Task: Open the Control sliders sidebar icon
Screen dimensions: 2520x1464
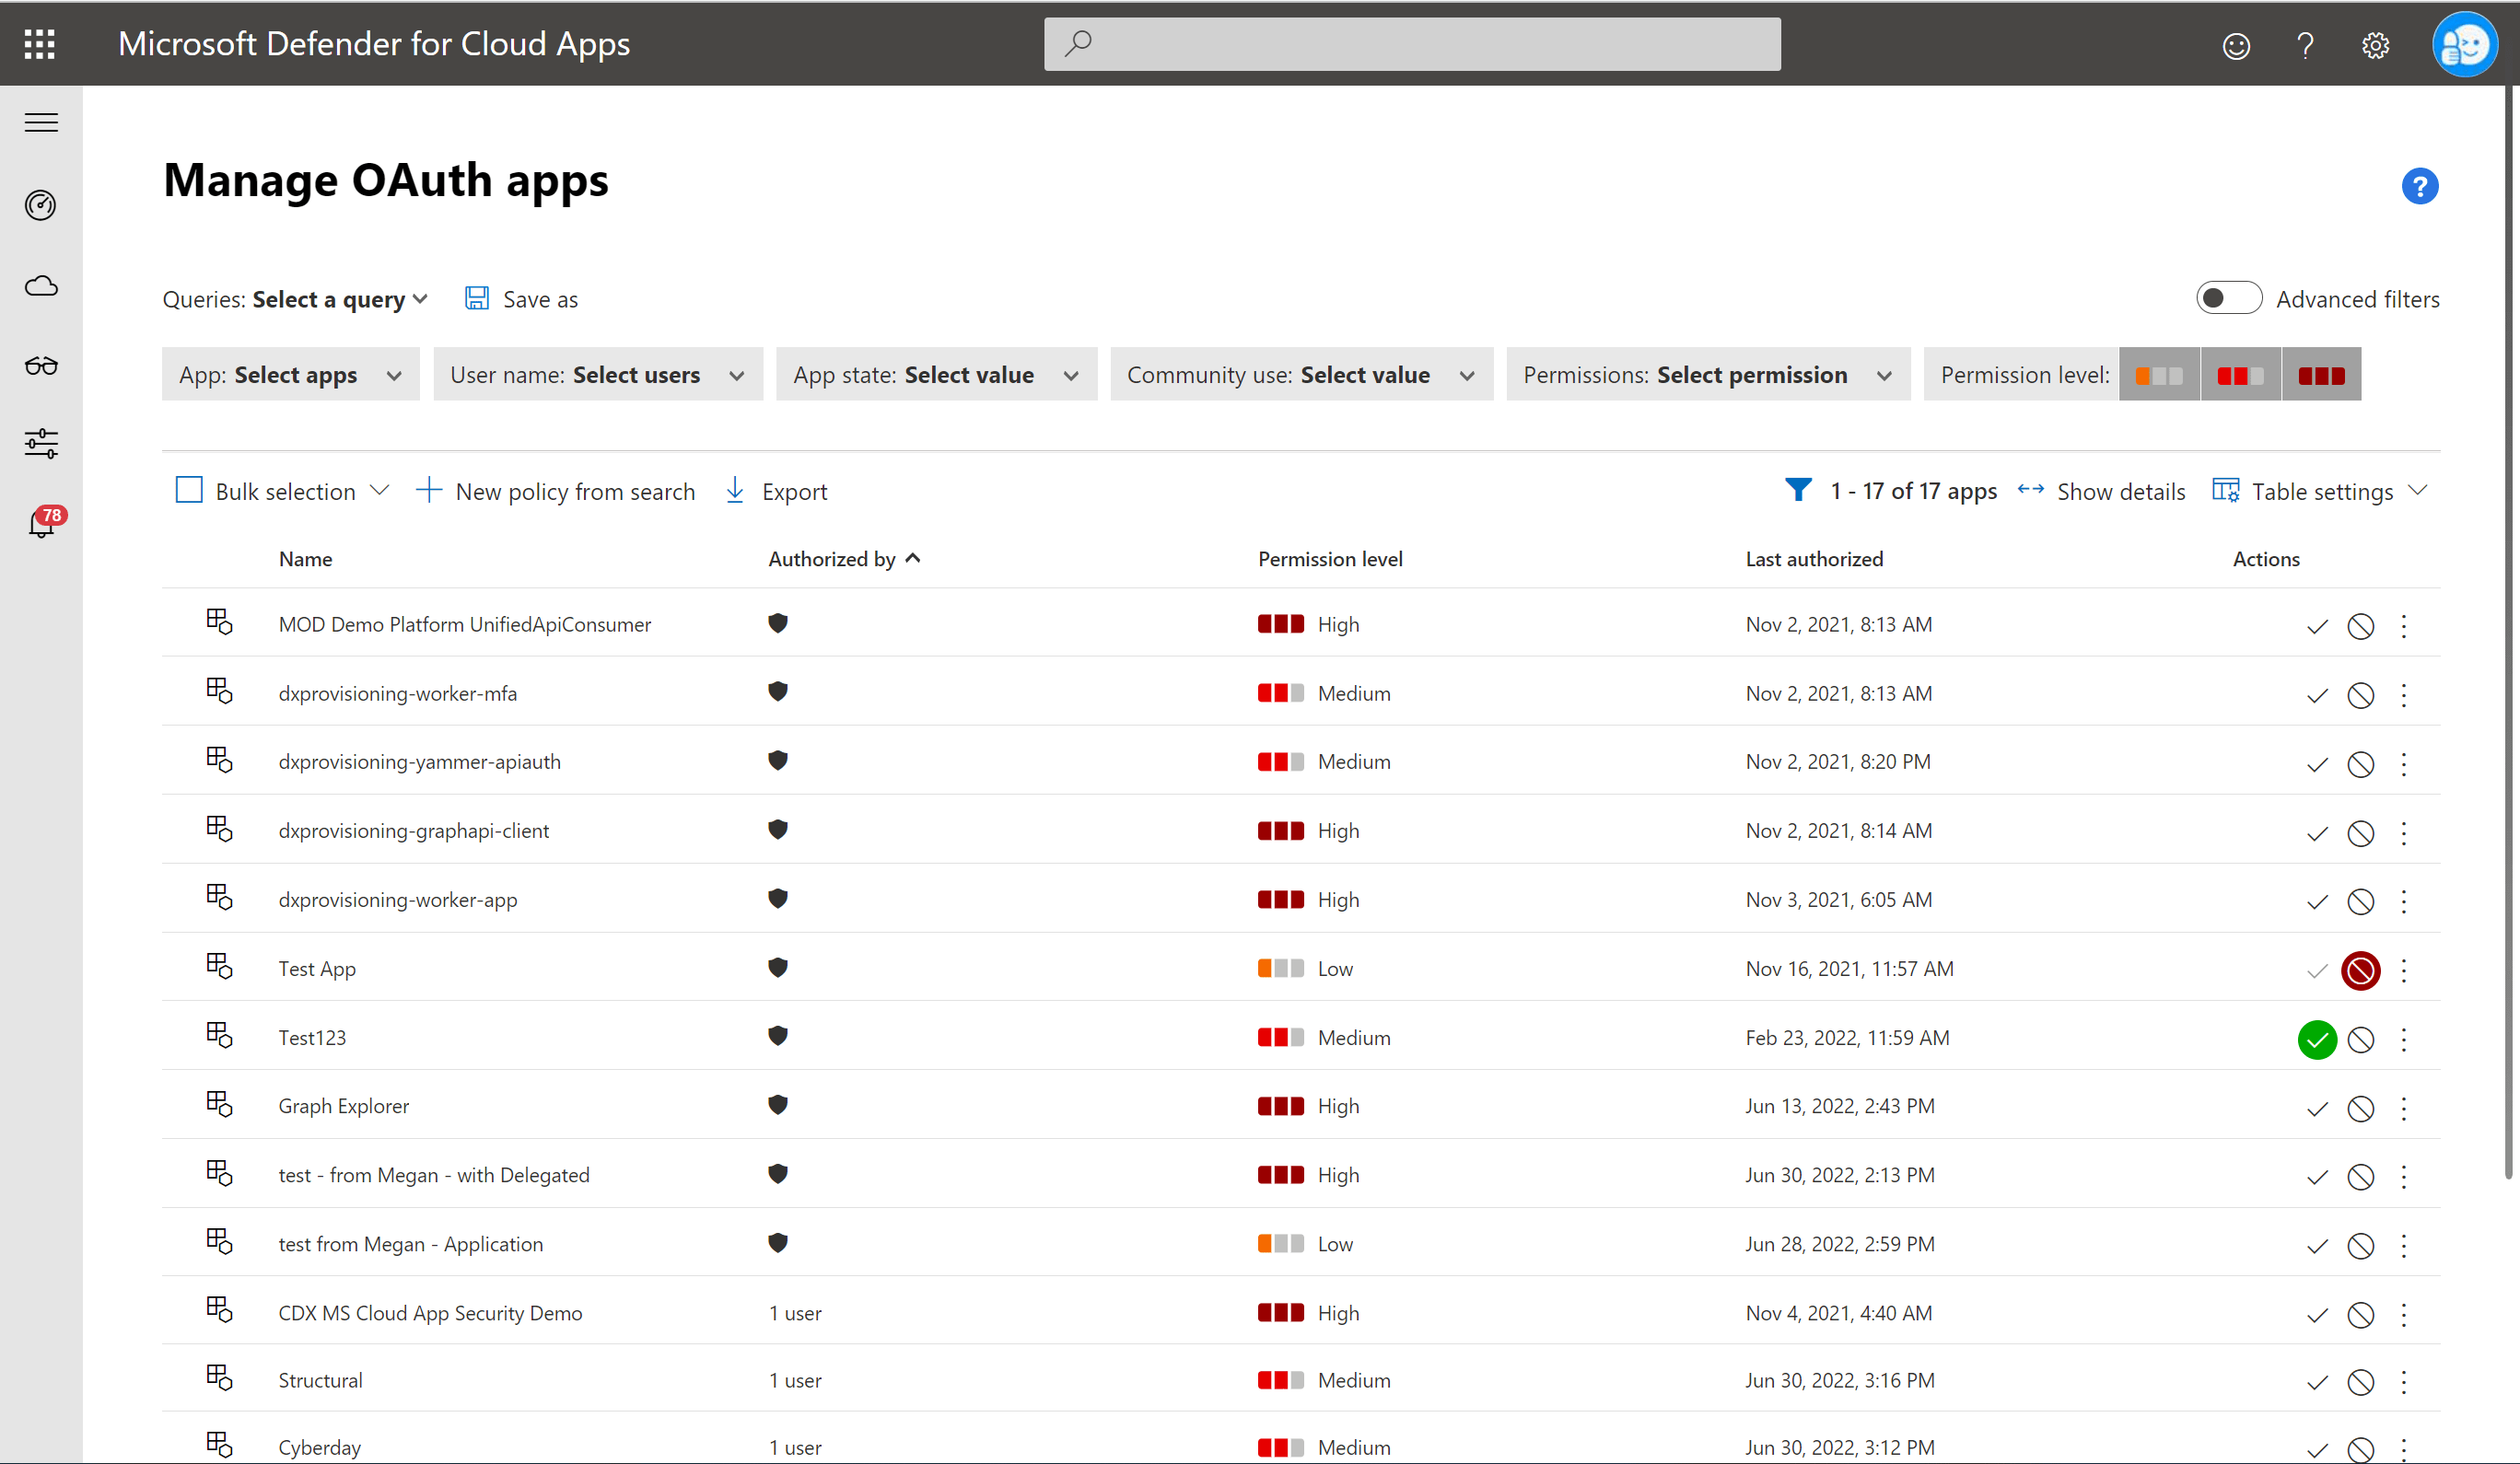Action: pos(41,443)
